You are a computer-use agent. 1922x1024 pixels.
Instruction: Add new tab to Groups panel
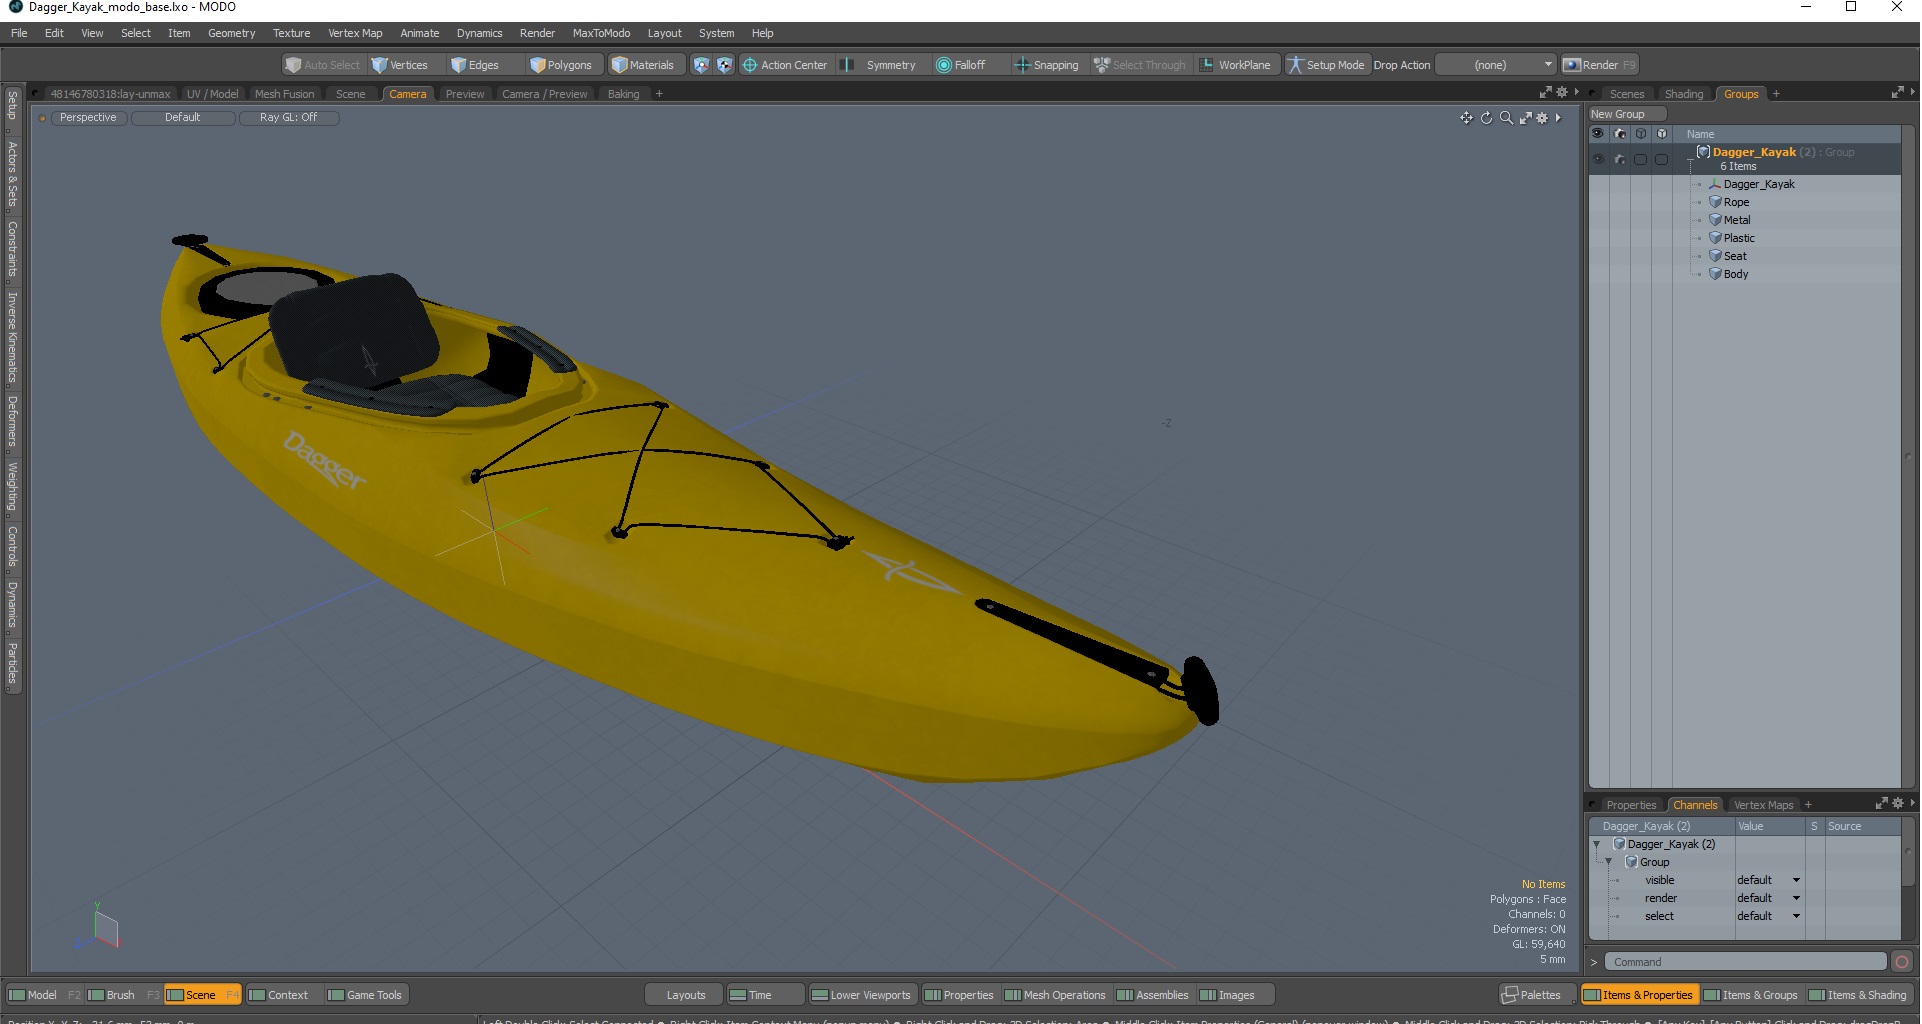[x=1776, y=94]
